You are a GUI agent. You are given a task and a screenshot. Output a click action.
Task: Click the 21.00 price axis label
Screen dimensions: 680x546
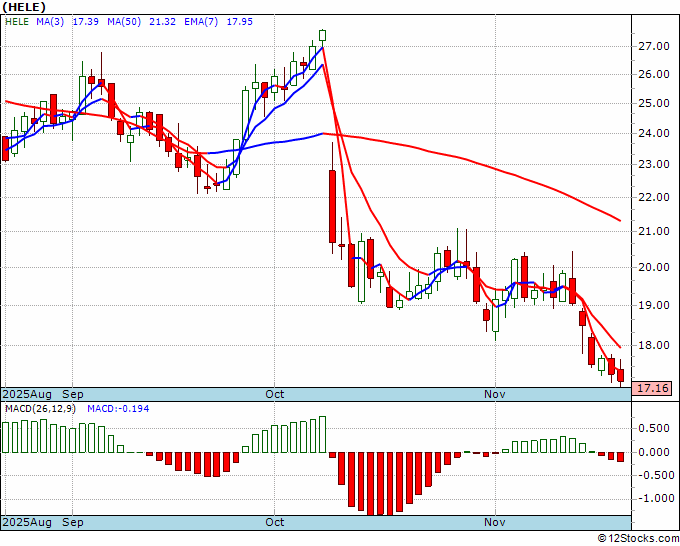[x=654, y=231]
